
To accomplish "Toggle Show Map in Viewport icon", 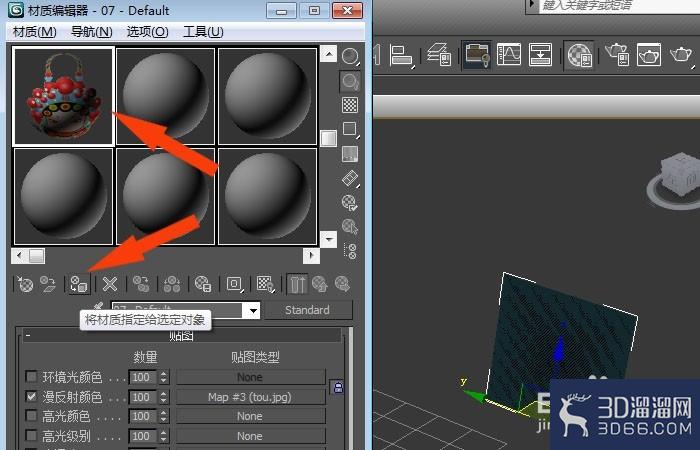I will click(265, 284).
